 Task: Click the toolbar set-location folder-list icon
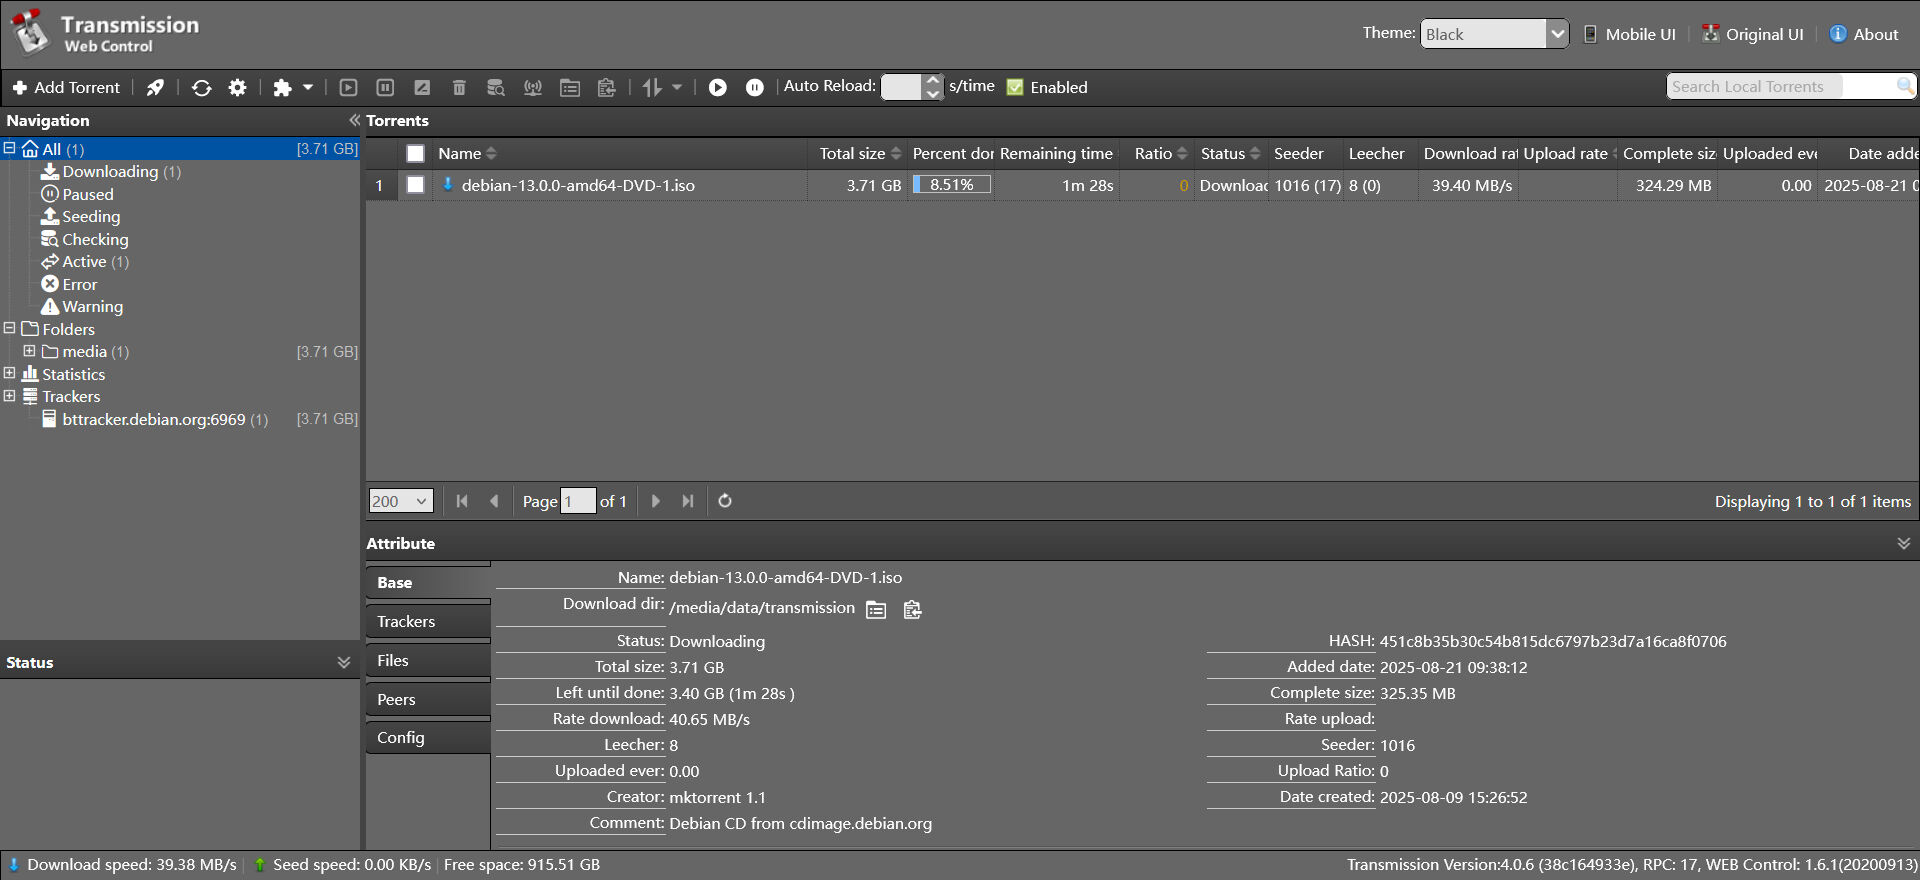click(x=570, y=88)
